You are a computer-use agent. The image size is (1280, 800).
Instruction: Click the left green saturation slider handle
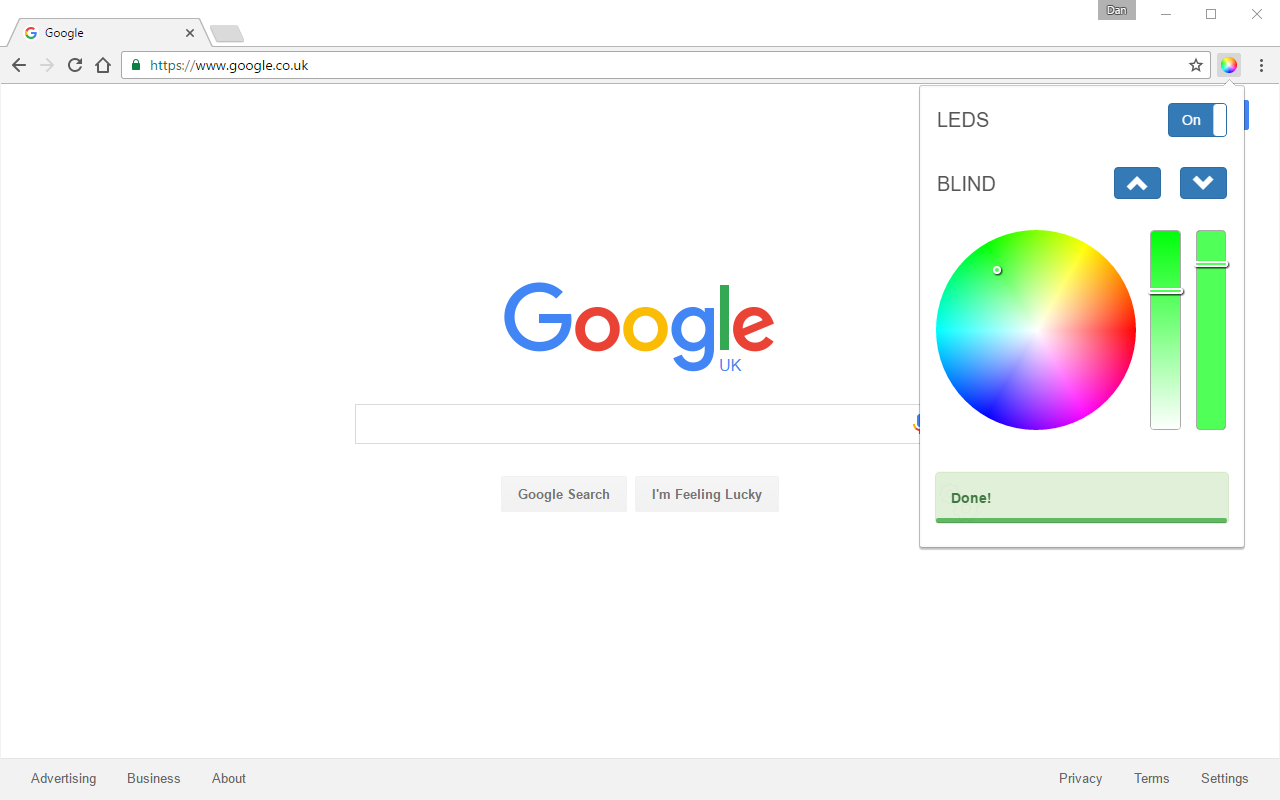[x=1166, y=291]
